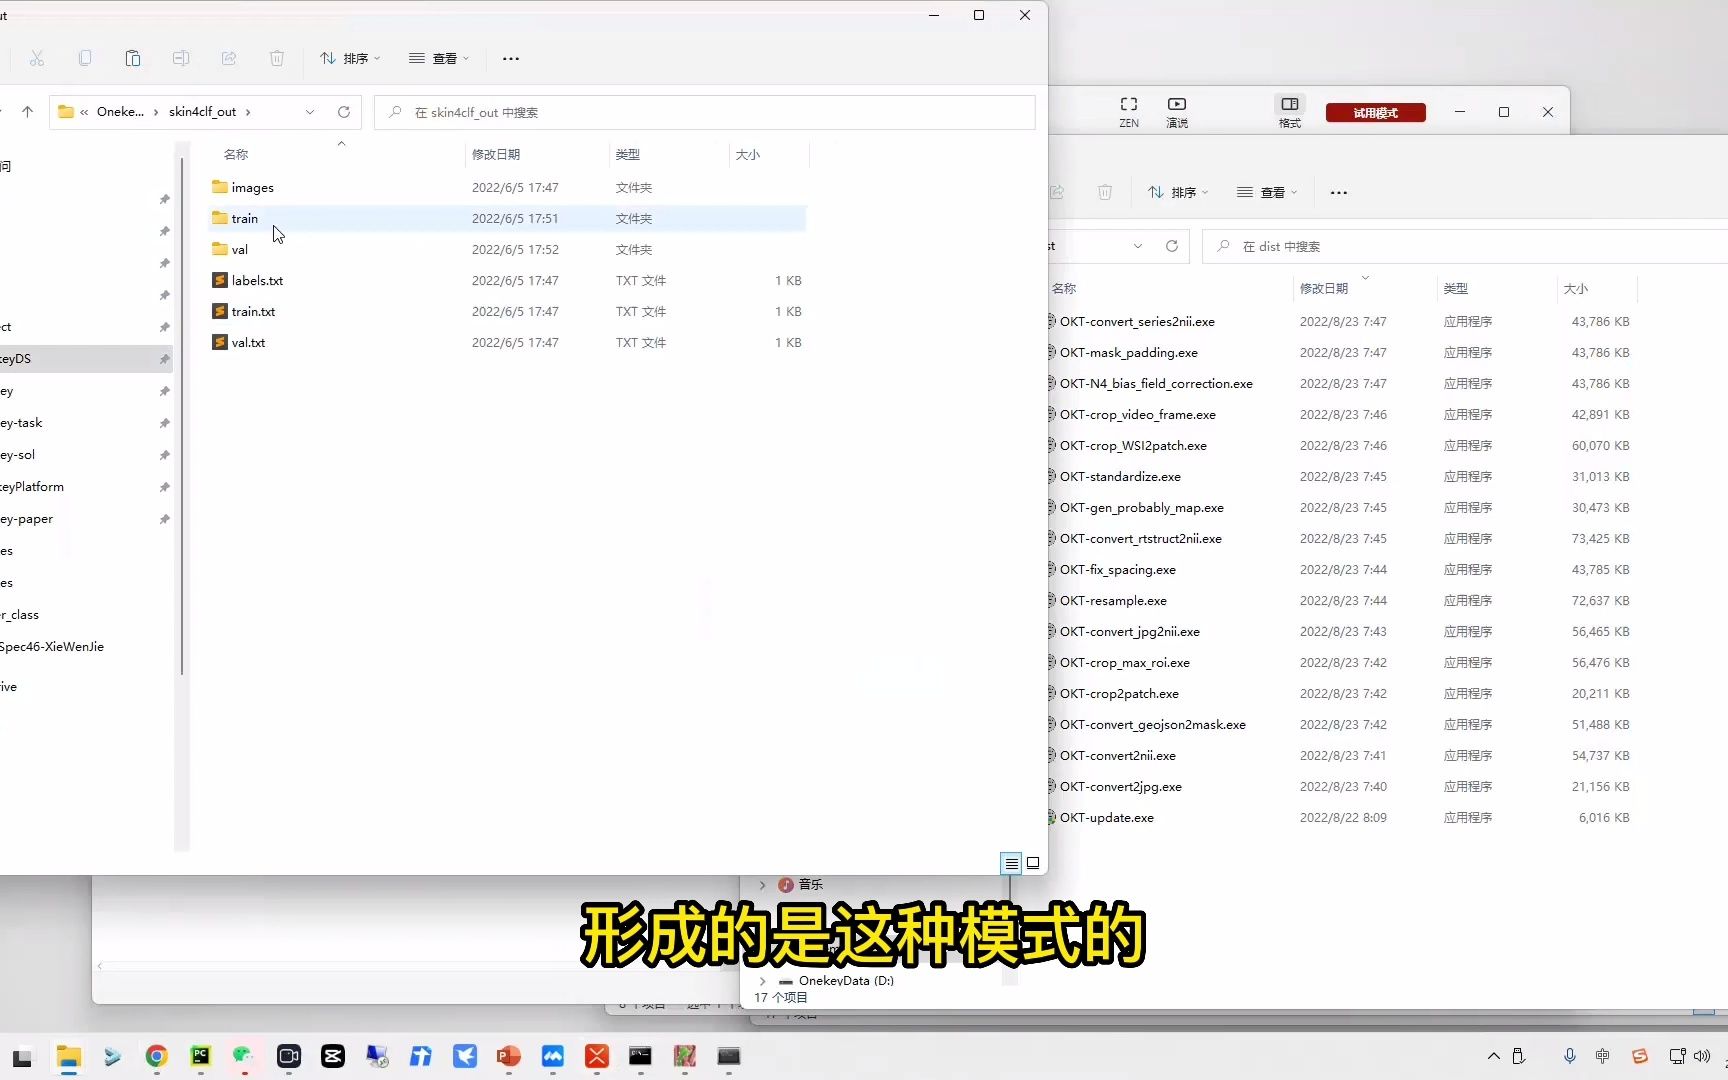This screenshot has width=1728, height=1080.
Task: Open WeChat from the taskbar
Action: pos(242,1057)
